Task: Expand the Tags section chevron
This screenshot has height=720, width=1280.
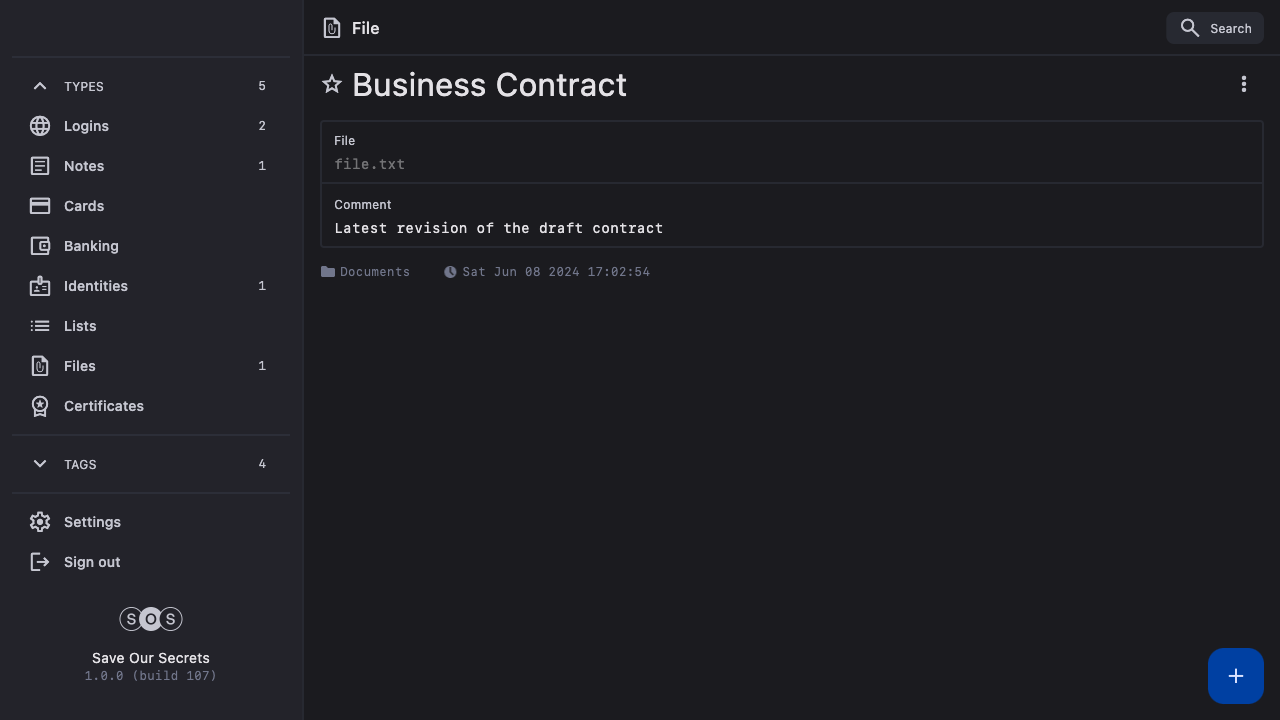Action: click(40, 464)
